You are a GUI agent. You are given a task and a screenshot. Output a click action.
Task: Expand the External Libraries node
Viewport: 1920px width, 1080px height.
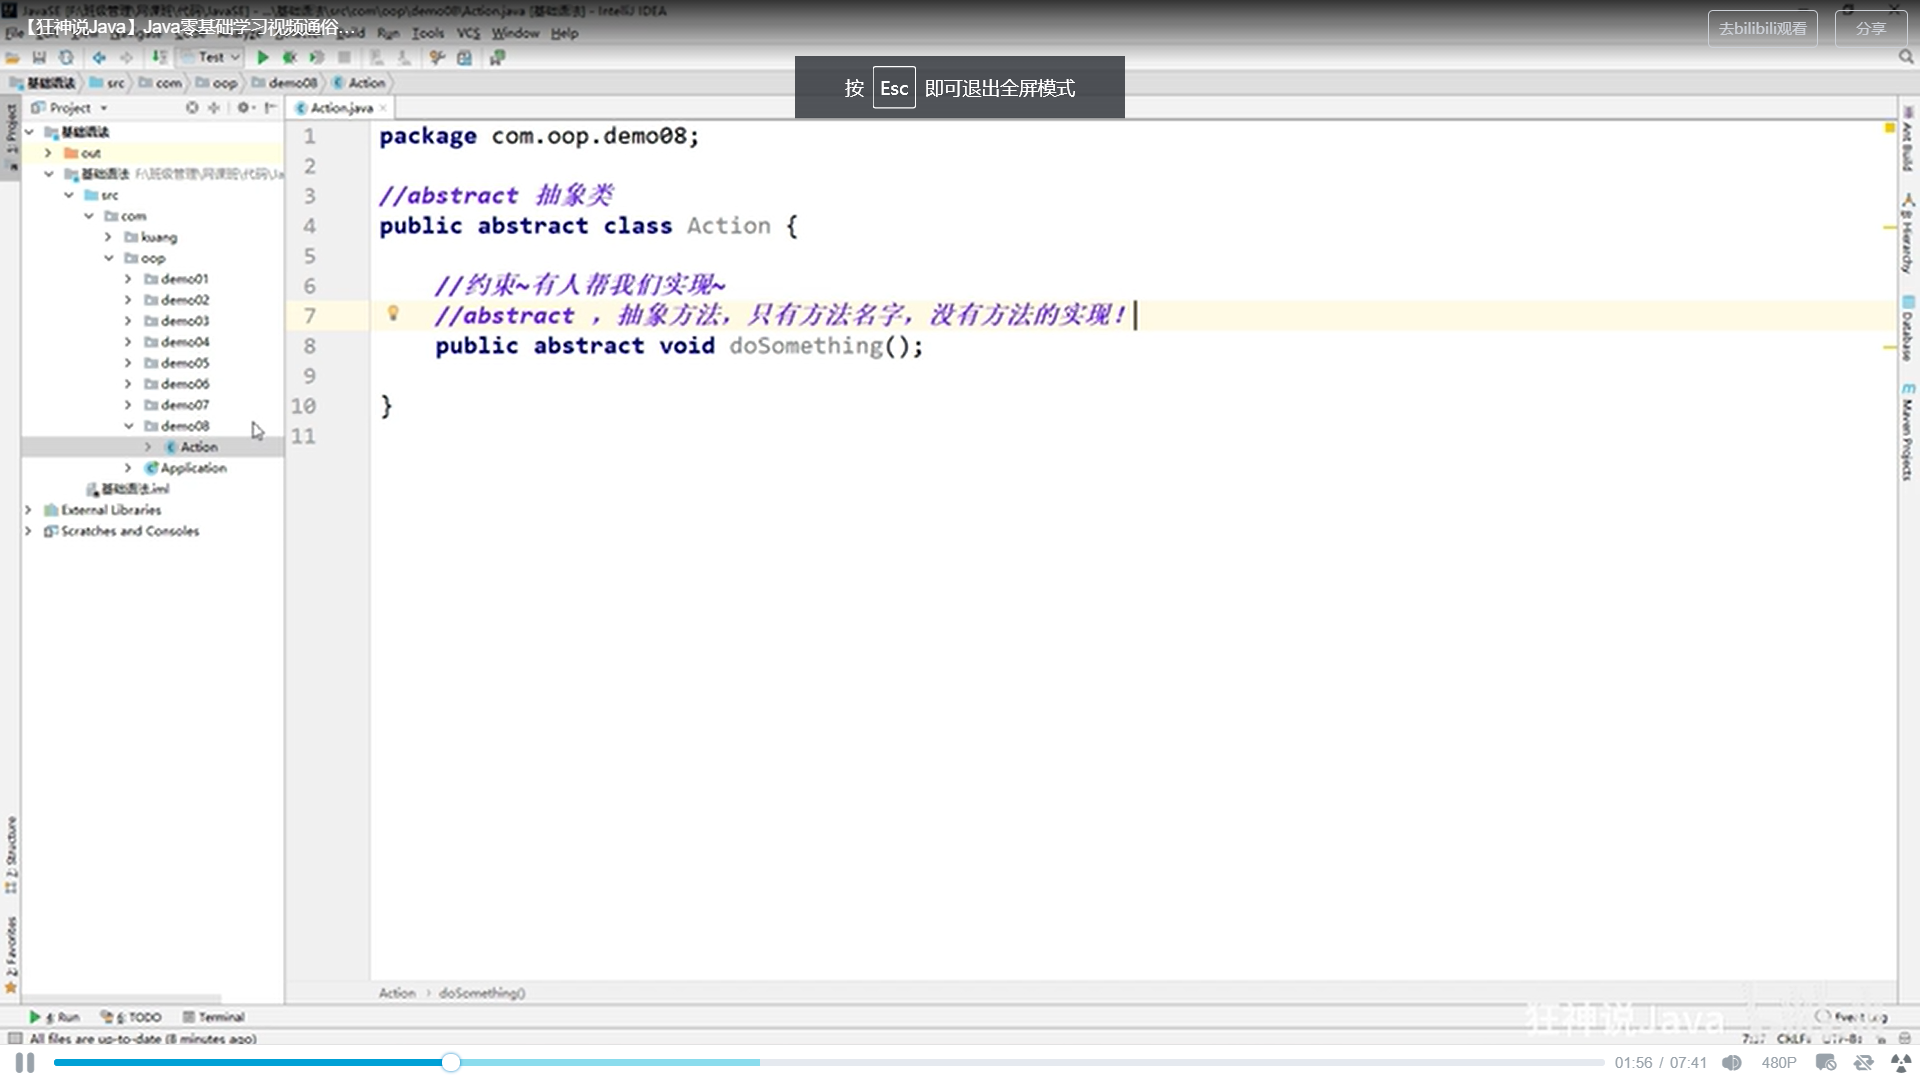point(28,510)
